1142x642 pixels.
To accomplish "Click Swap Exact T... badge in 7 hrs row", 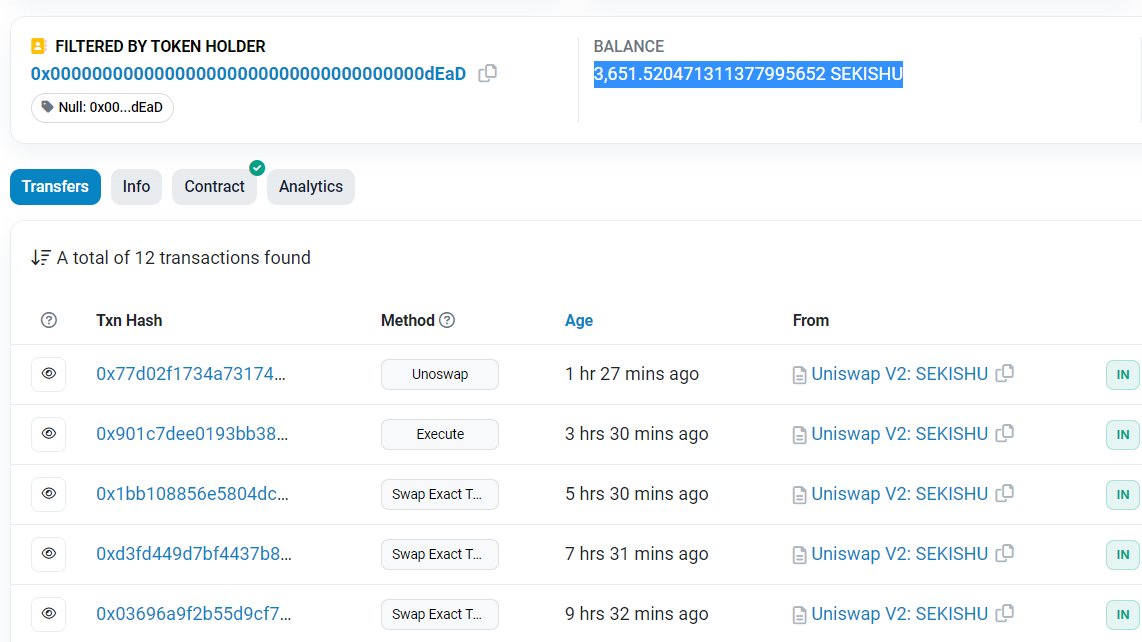I will 440,554.
